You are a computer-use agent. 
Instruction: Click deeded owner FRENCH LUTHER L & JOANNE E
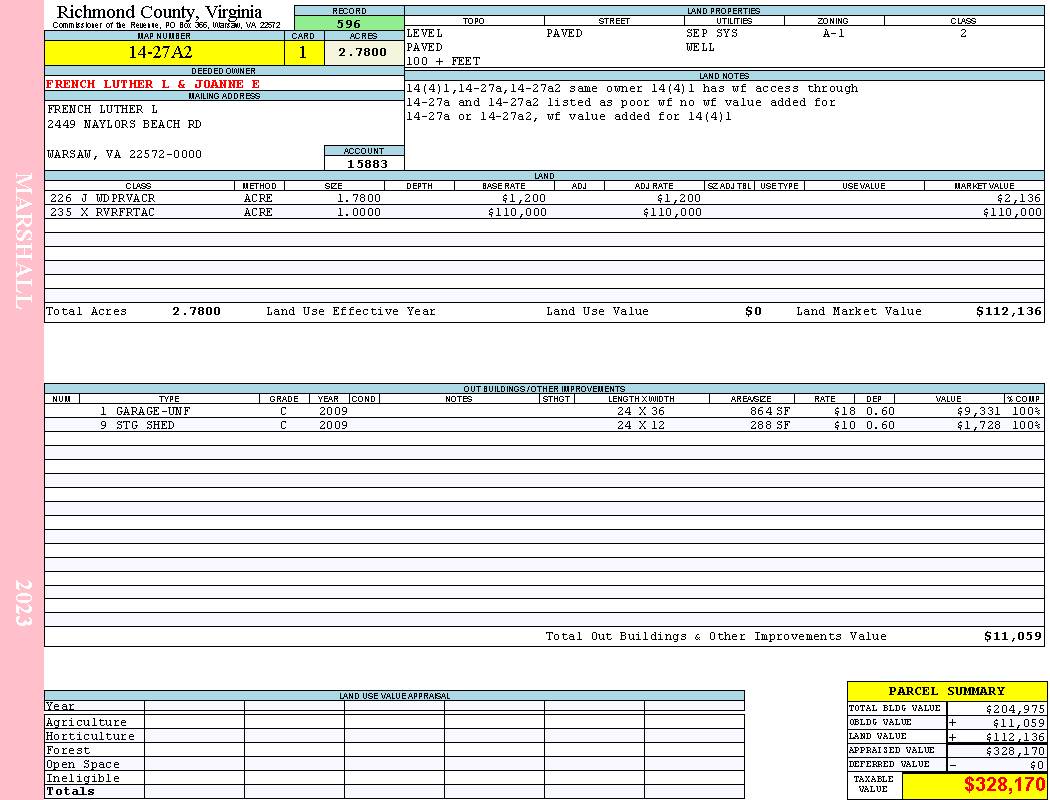pos(153,84)
